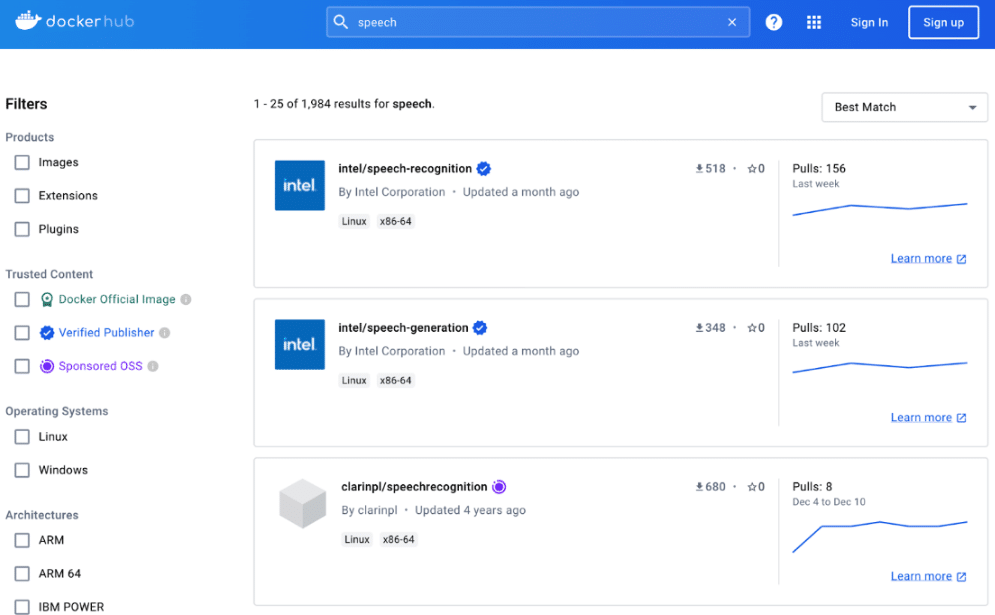The image size is (995, 615).
Task: Click verified badge beside intel/speech-generation
Action: point(480,328)
